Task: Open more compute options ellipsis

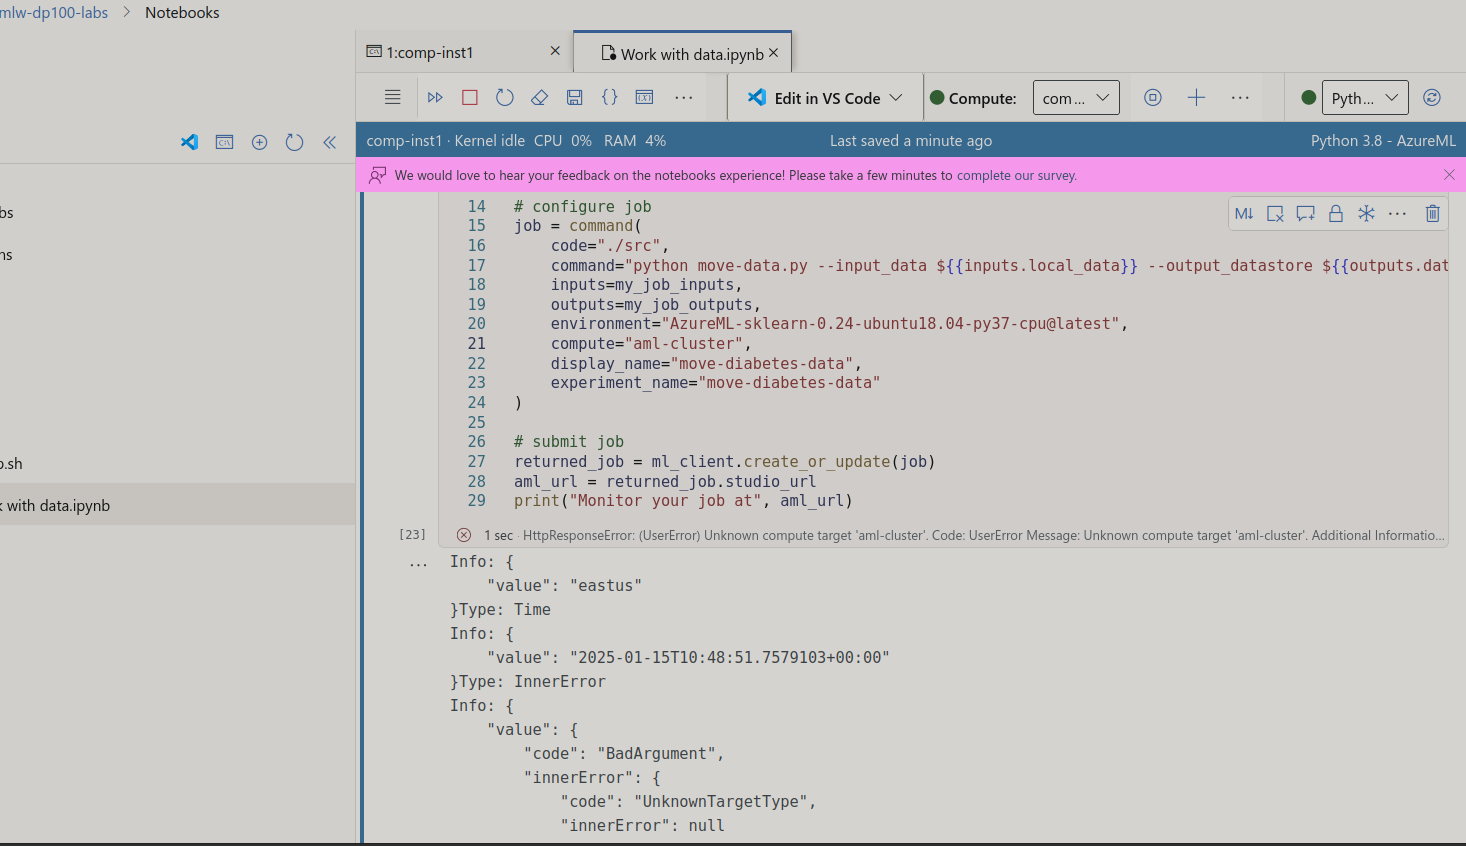Action: pyautogui.click(x=1240, y=97)
